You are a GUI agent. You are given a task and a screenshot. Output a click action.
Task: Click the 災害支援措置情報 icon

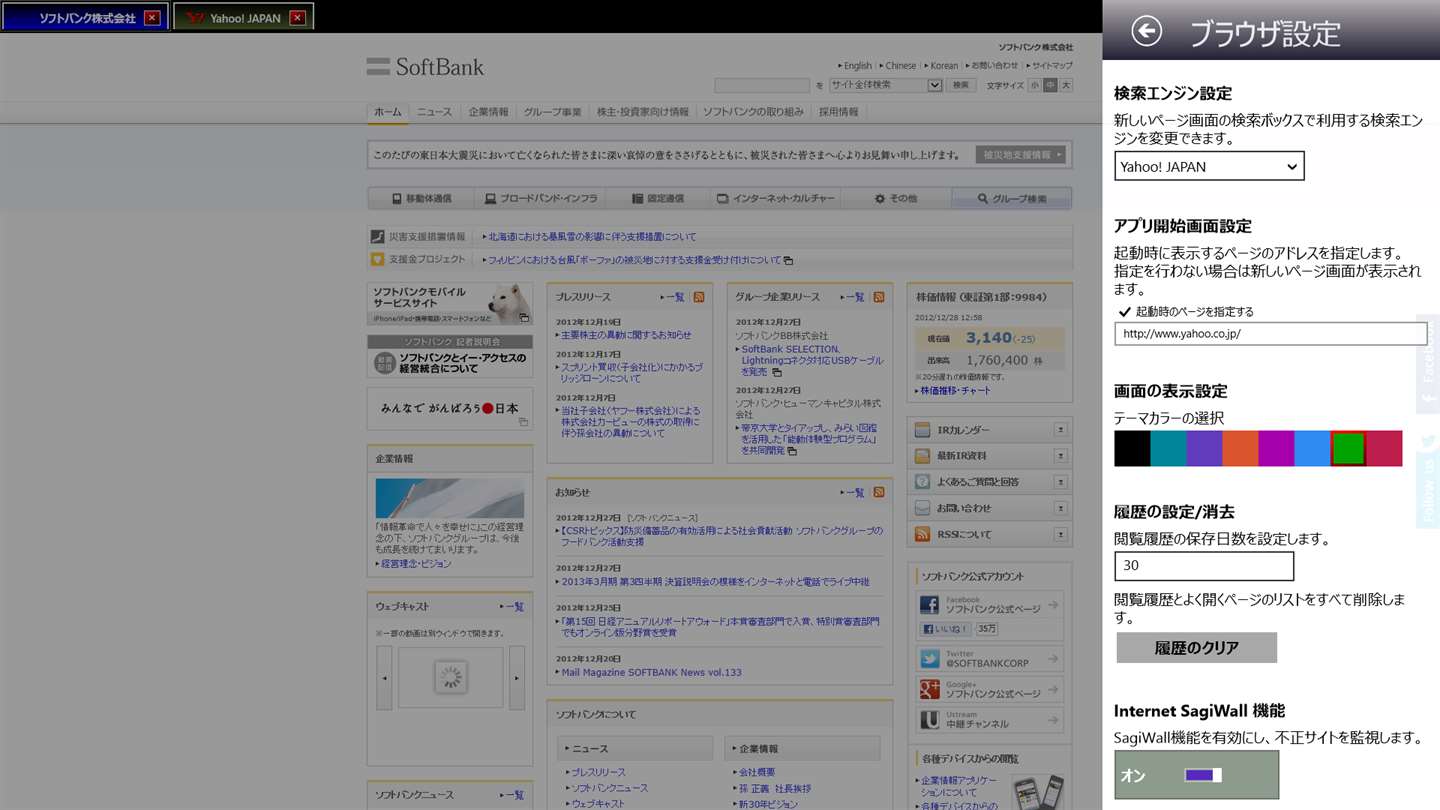377,237
